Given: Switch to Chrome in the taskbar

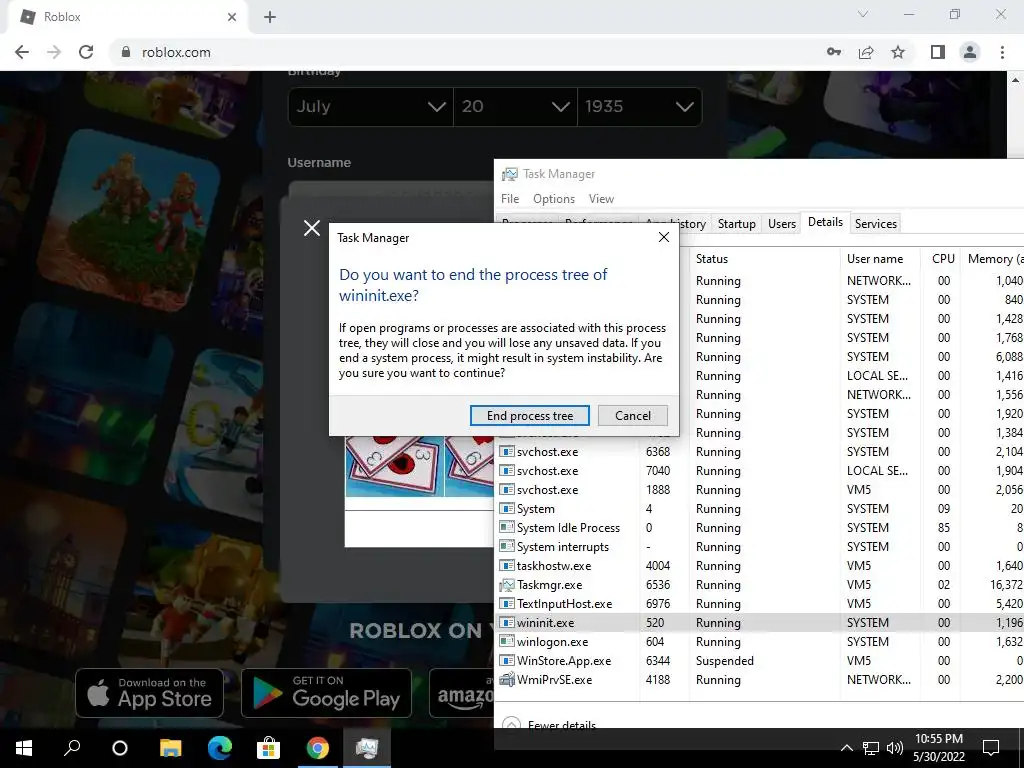Looking at the screenshot, I should (x=318, y=748).
